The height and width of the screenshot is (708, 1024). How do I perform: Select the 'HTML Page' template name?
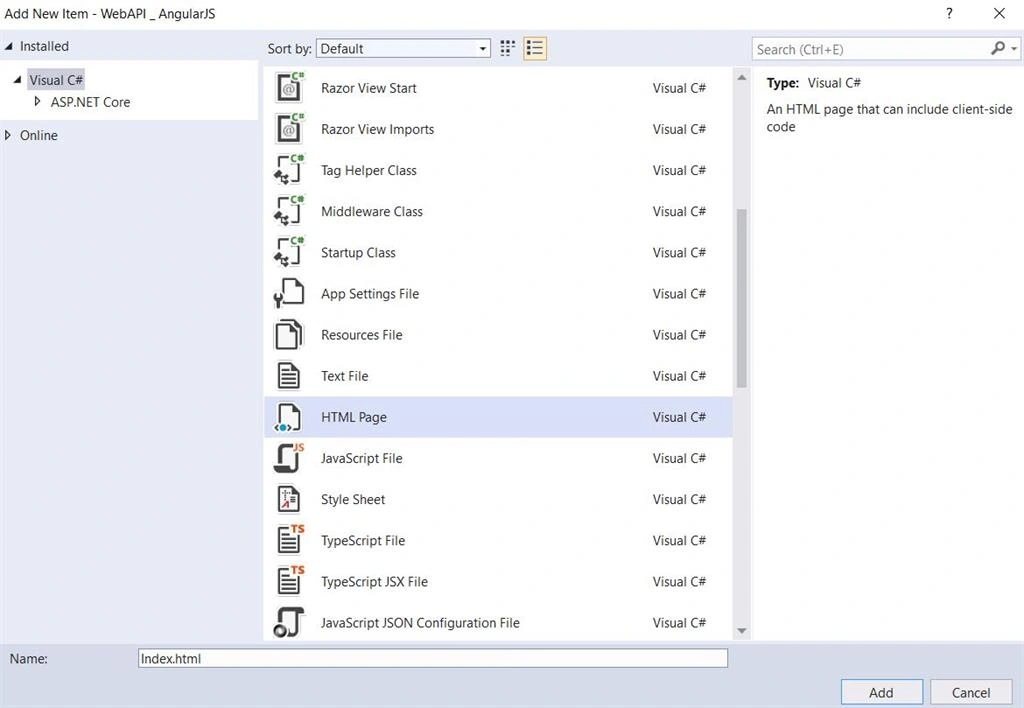(353, 417)
